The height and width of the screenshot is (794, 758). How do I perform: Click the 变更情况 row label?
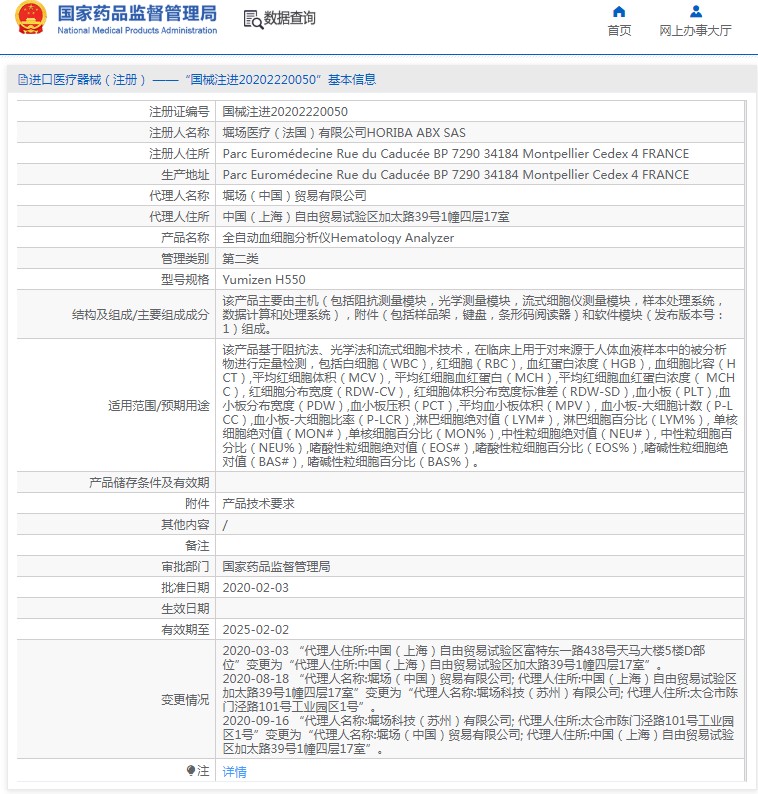185,699
